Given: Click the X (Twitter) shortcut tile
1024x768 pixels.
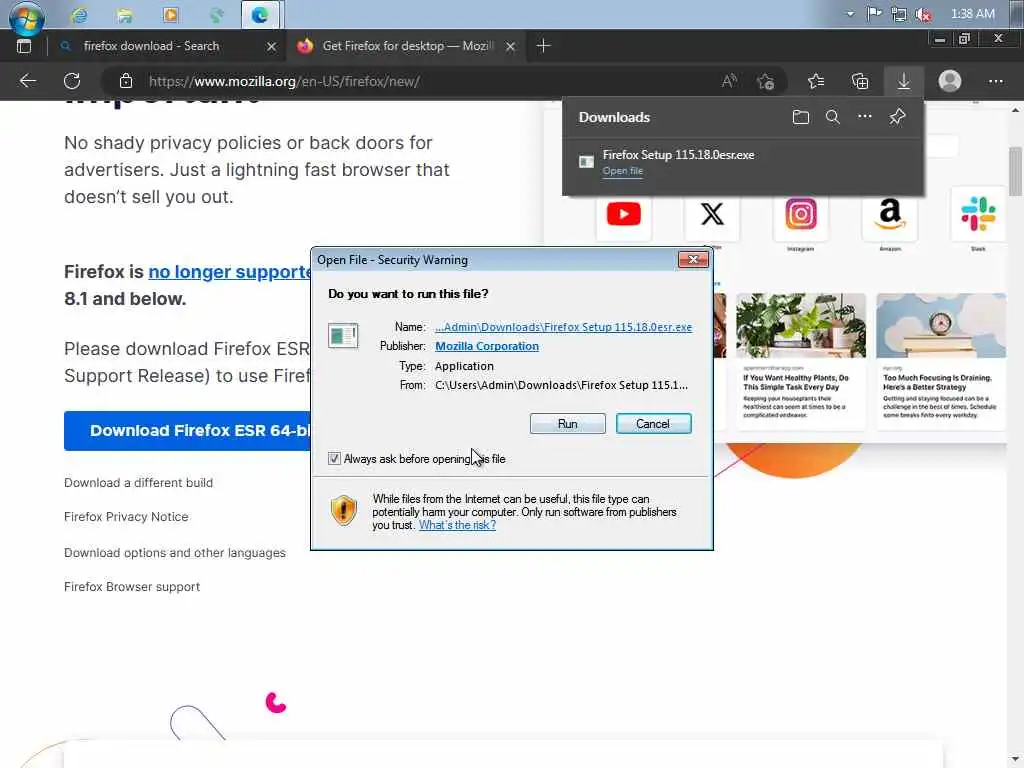Looking at the screenshot, I should pyautogui.click(x=712, y=214).
